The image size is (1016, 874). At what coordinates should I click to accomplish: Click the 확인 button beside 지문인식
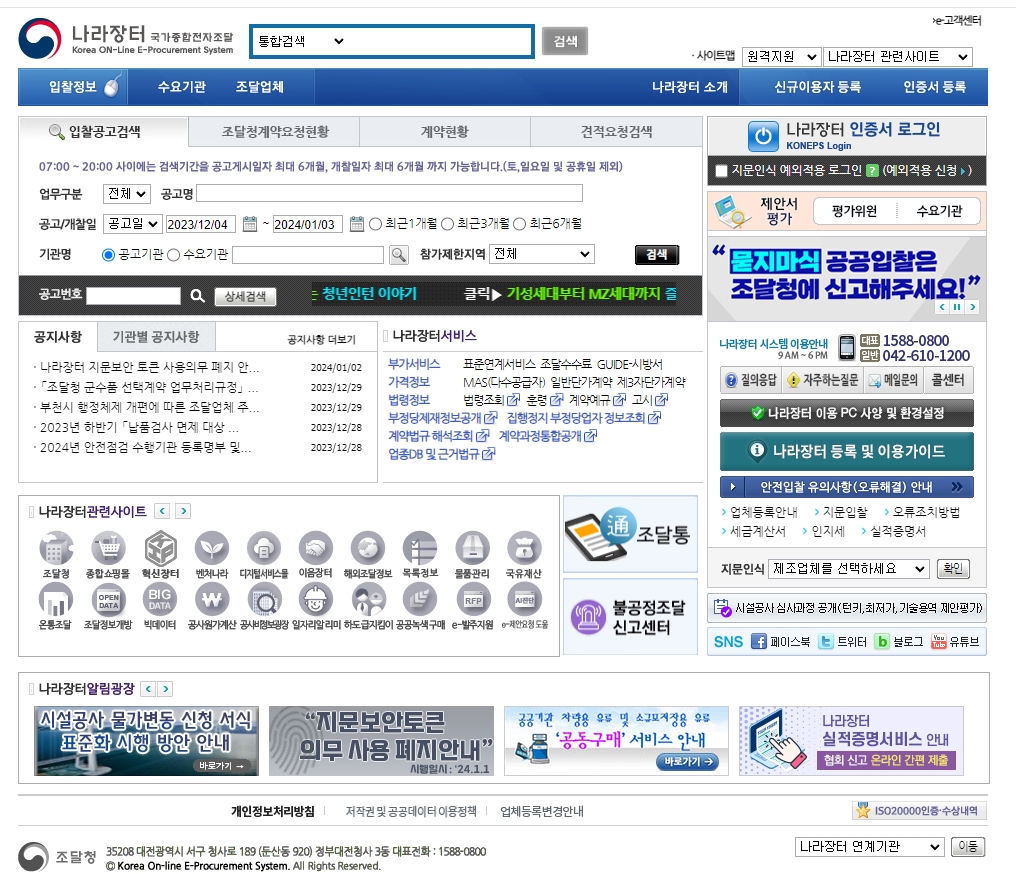coord(953,569)
